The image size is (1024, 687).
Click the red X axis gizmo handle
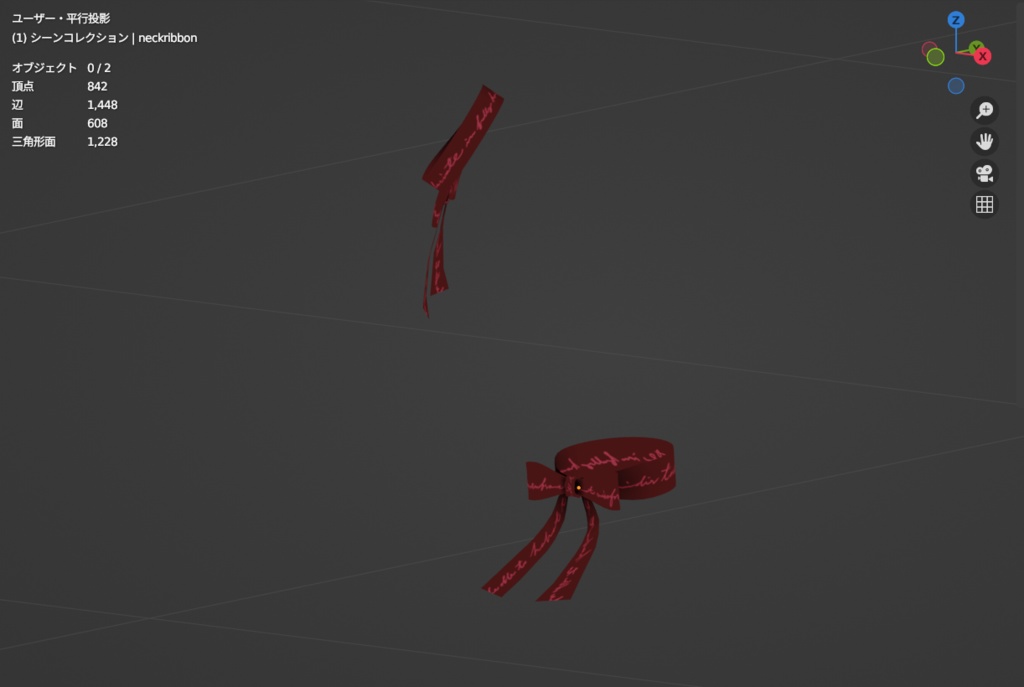982,56
